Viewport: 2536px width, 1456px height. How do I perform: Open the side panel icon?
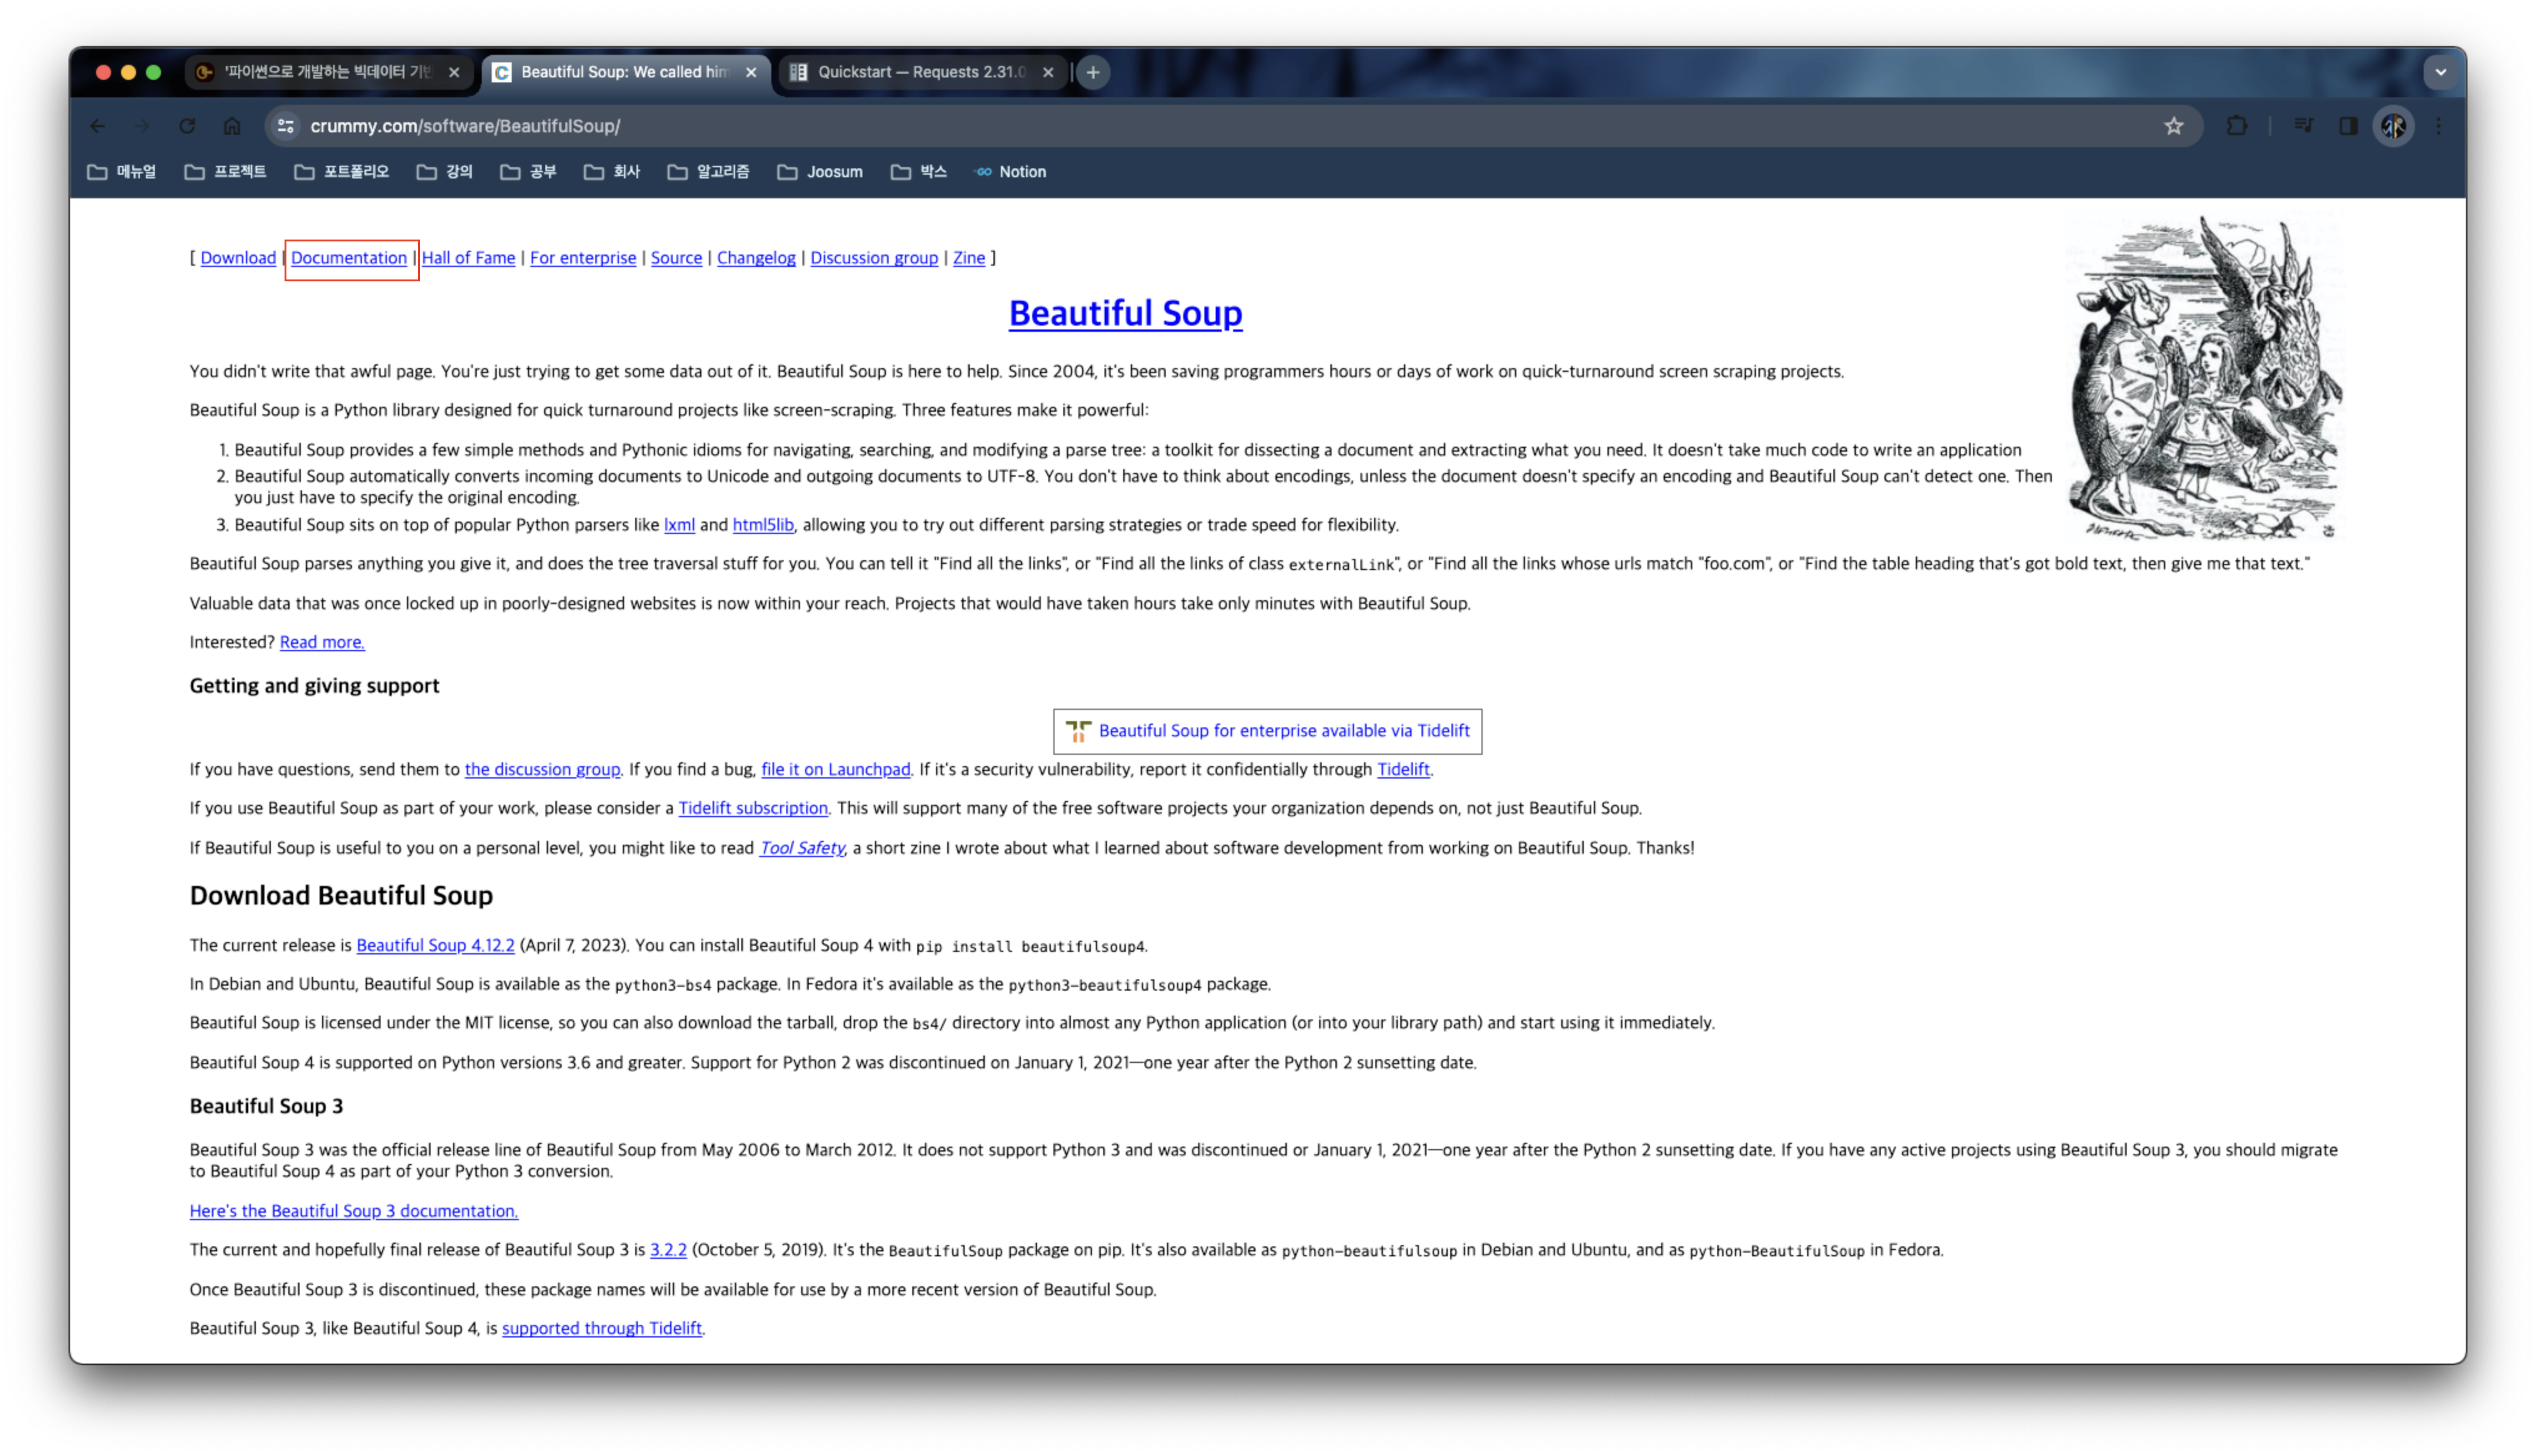[x=2348, y=126]
